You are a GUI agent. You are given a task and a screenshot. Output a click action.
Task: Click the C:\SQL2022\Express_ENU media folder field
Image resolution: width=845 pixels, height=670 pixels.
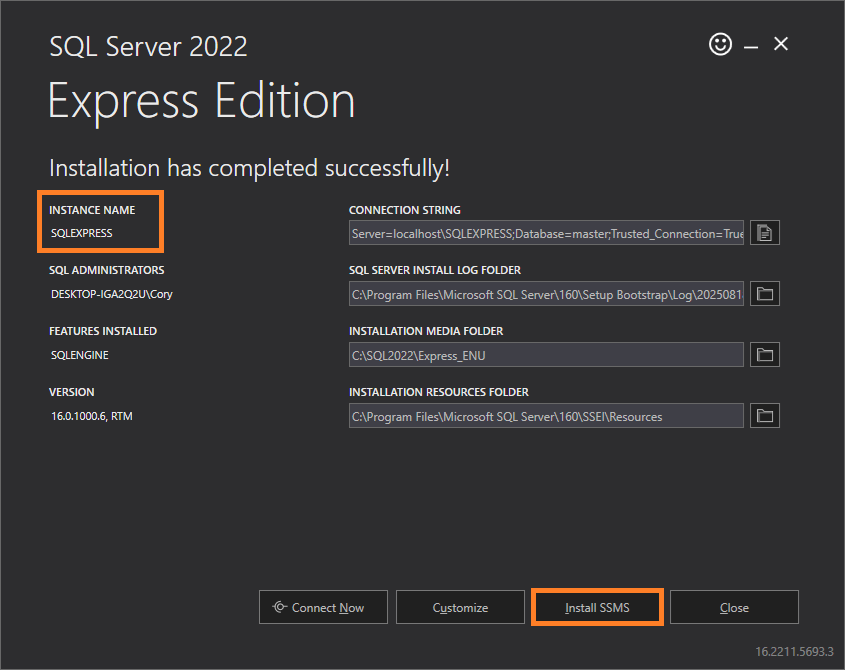[x=546, y=355]
